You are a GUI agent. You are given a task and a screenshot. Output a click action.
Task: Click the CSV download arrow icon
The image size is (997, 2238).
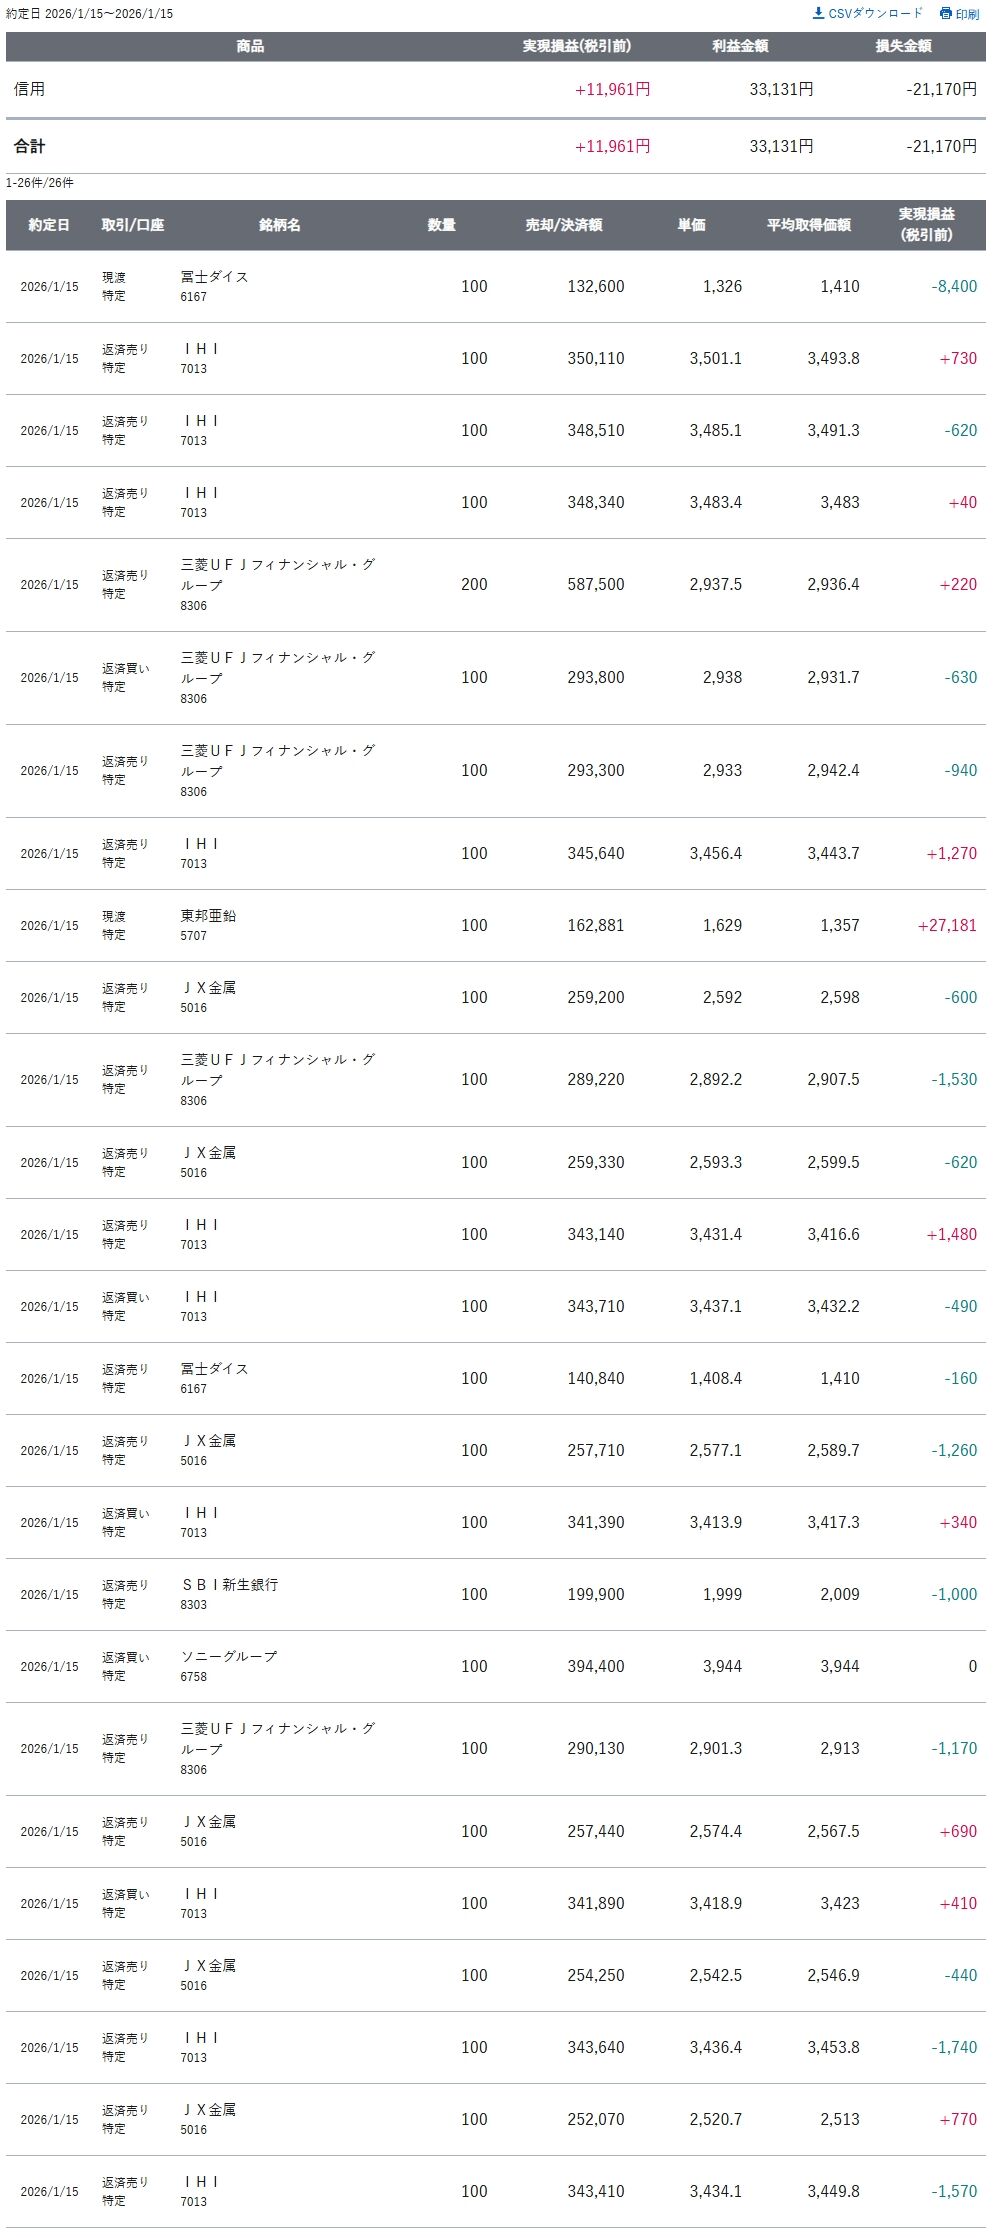(818, 13)
